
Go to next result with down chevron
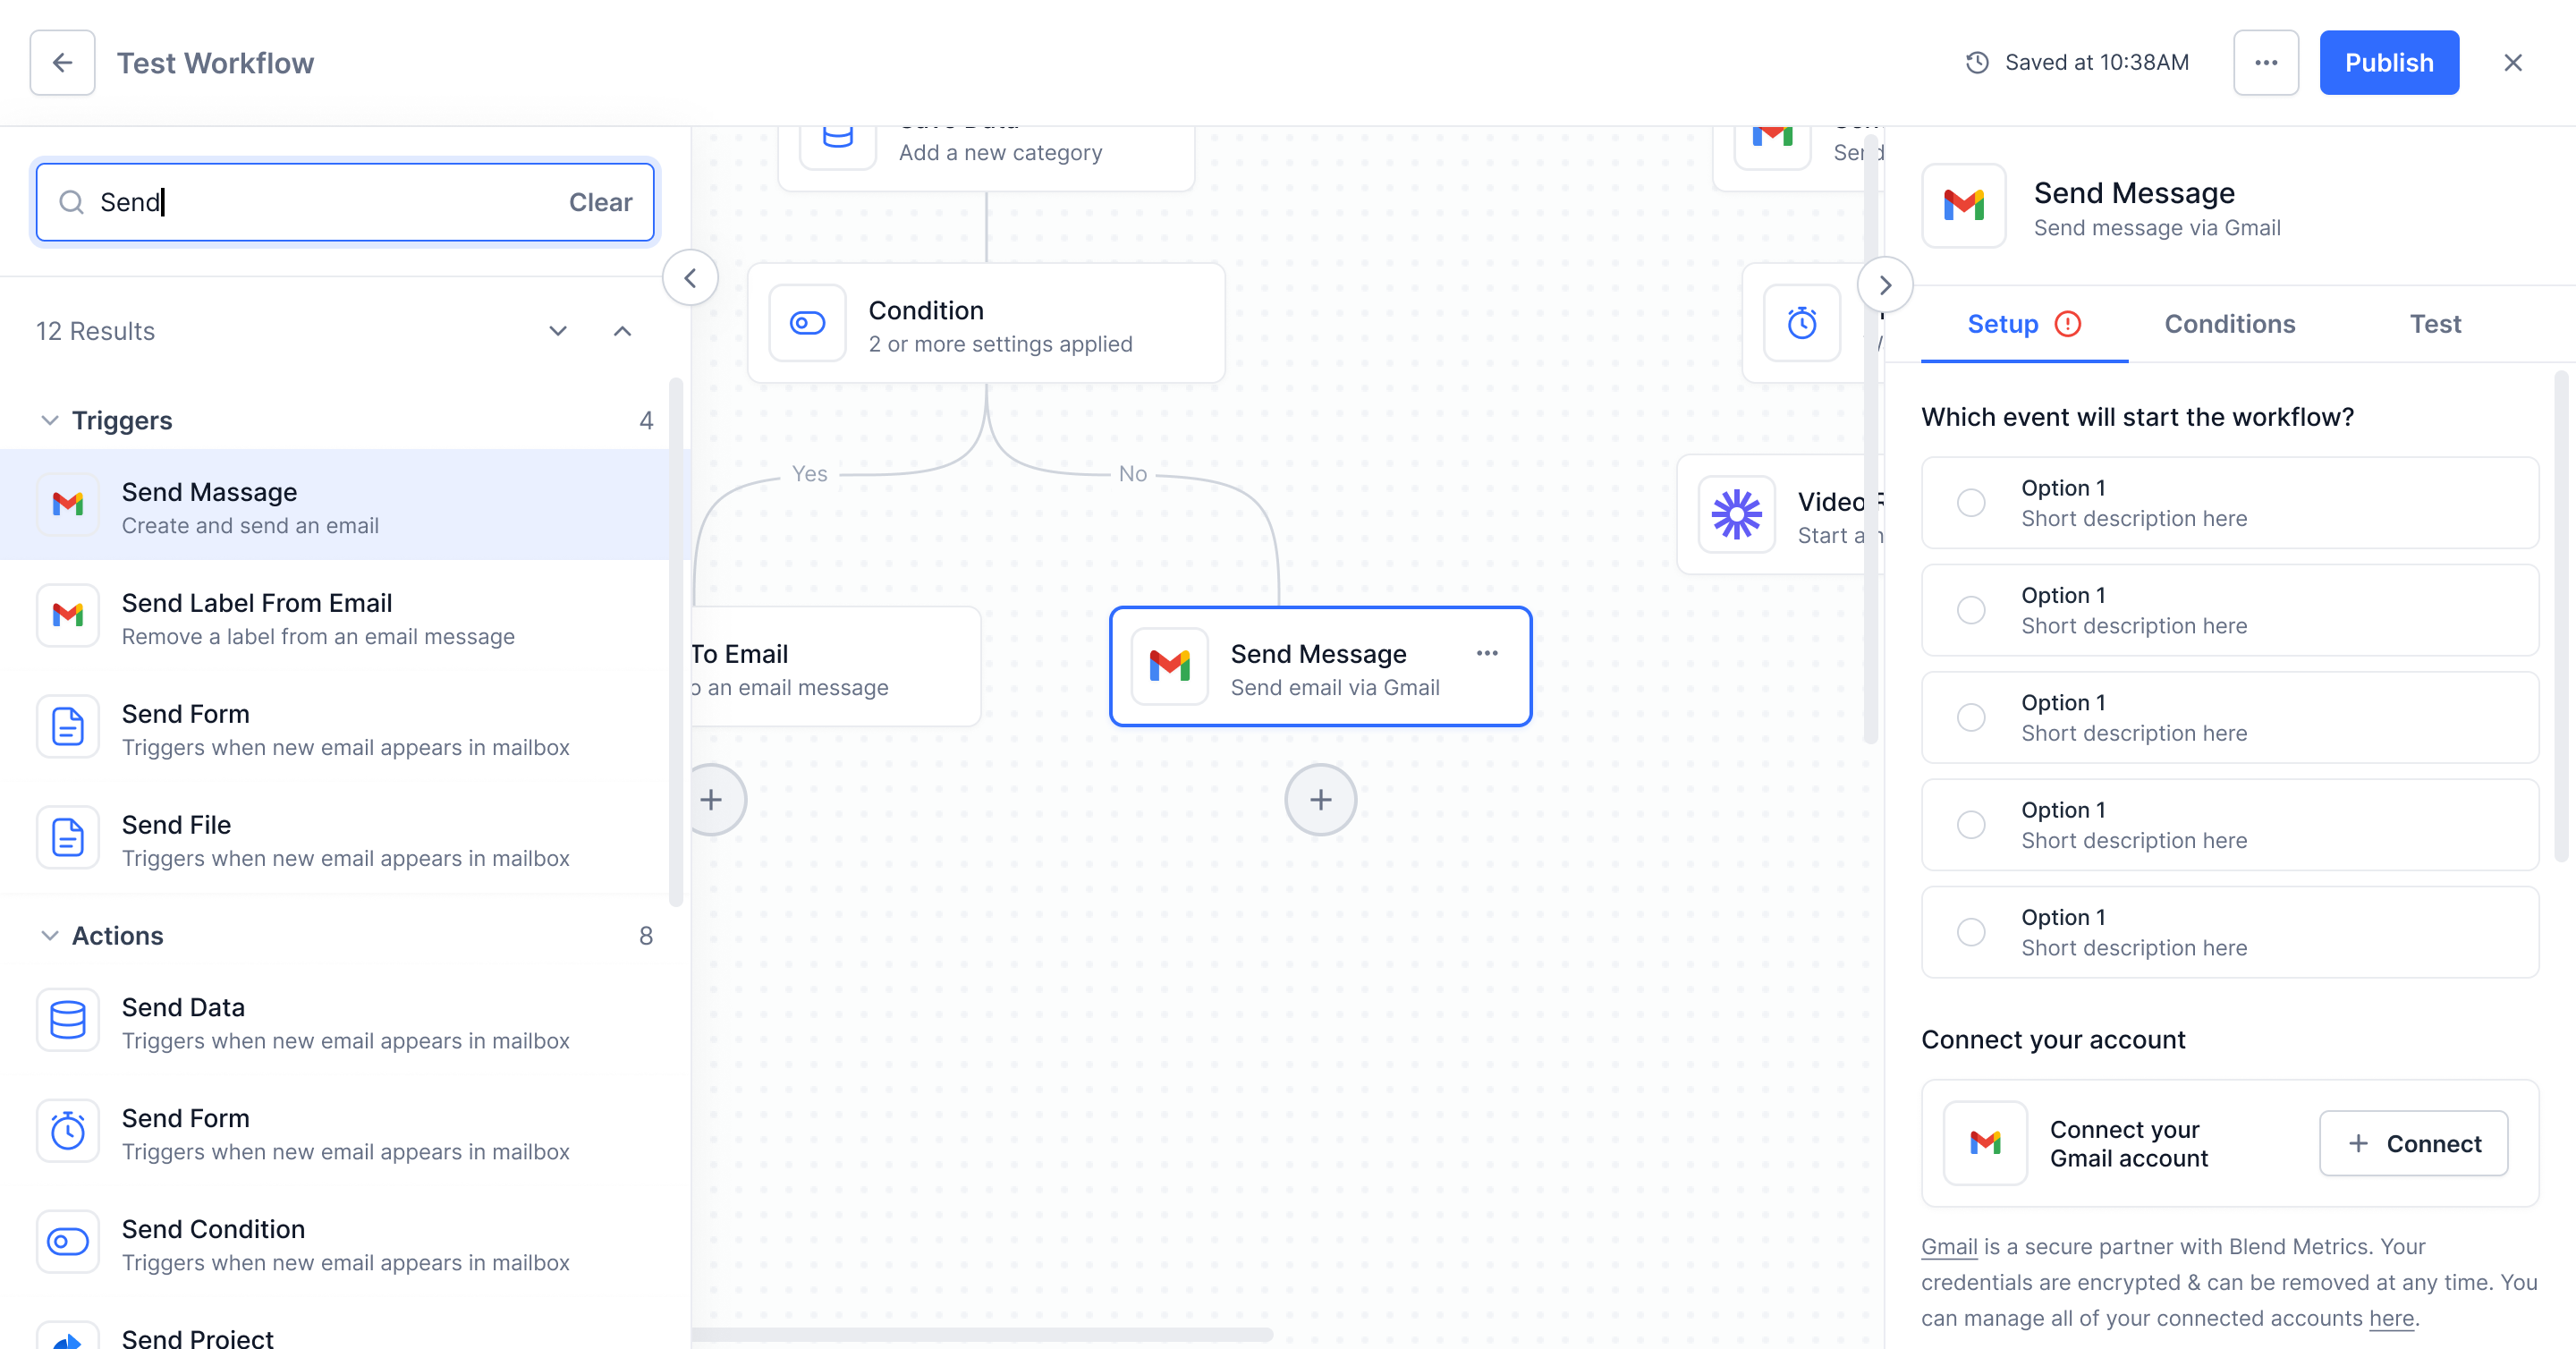point(558,331)
